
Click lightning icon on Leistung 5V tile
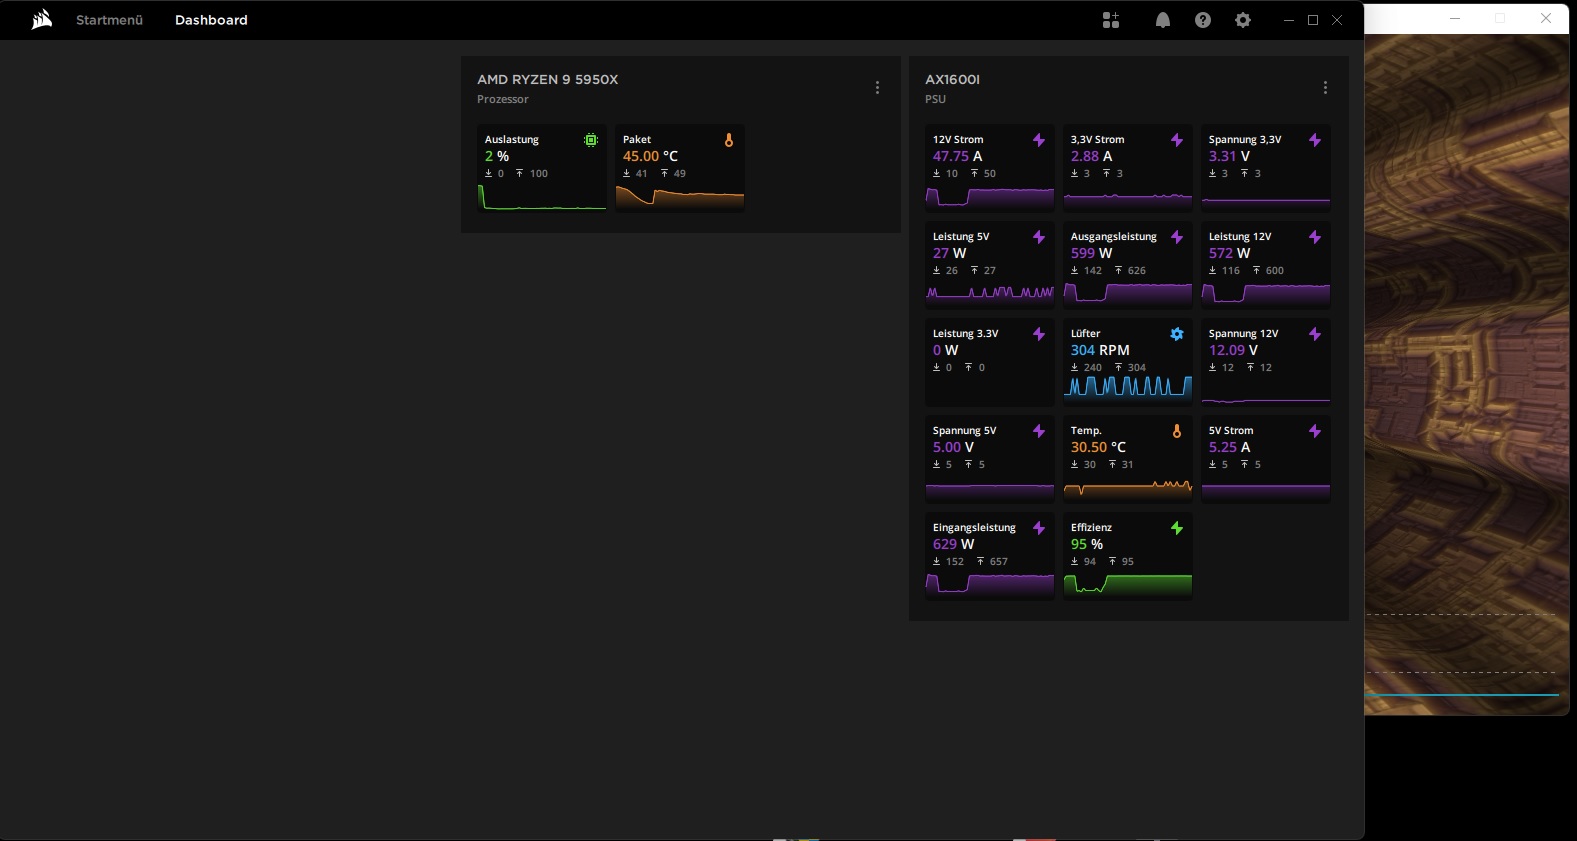tap(1039, 237)
